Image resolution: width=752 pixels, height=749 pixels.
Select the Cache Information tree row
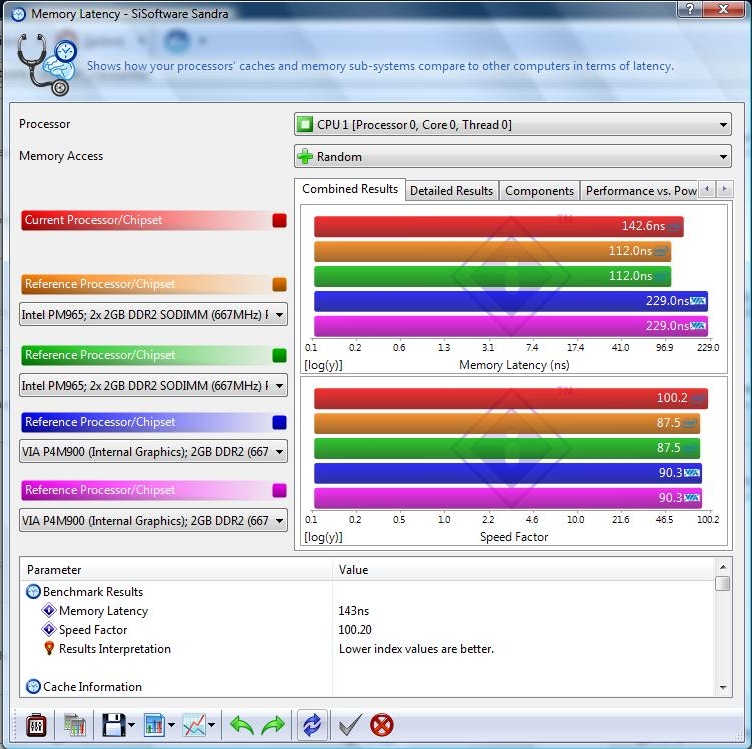[x=367, y=686]
